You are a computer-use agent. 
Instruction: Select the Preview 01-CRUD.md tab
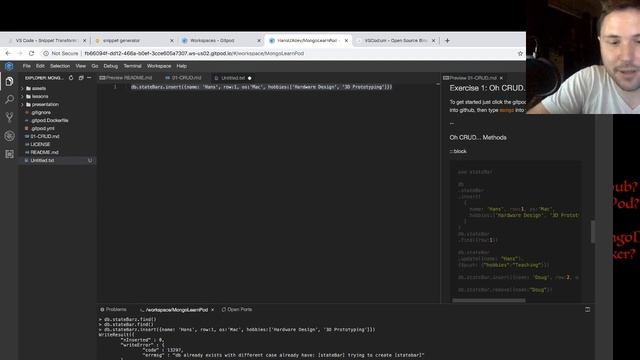(x=473, y=78)
